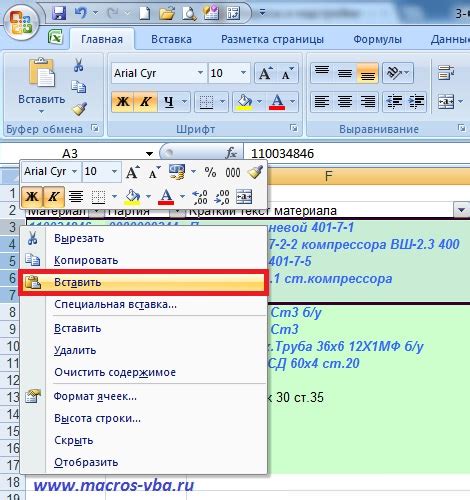Toggle Bold (Ж) in ribbon font group

(x=123, y=101)
